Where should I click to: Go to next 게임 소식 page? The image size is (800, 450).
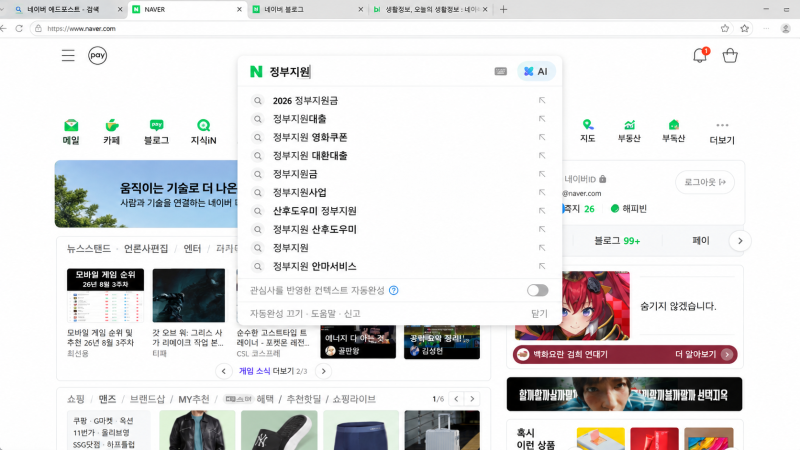(x=323, y=371)
